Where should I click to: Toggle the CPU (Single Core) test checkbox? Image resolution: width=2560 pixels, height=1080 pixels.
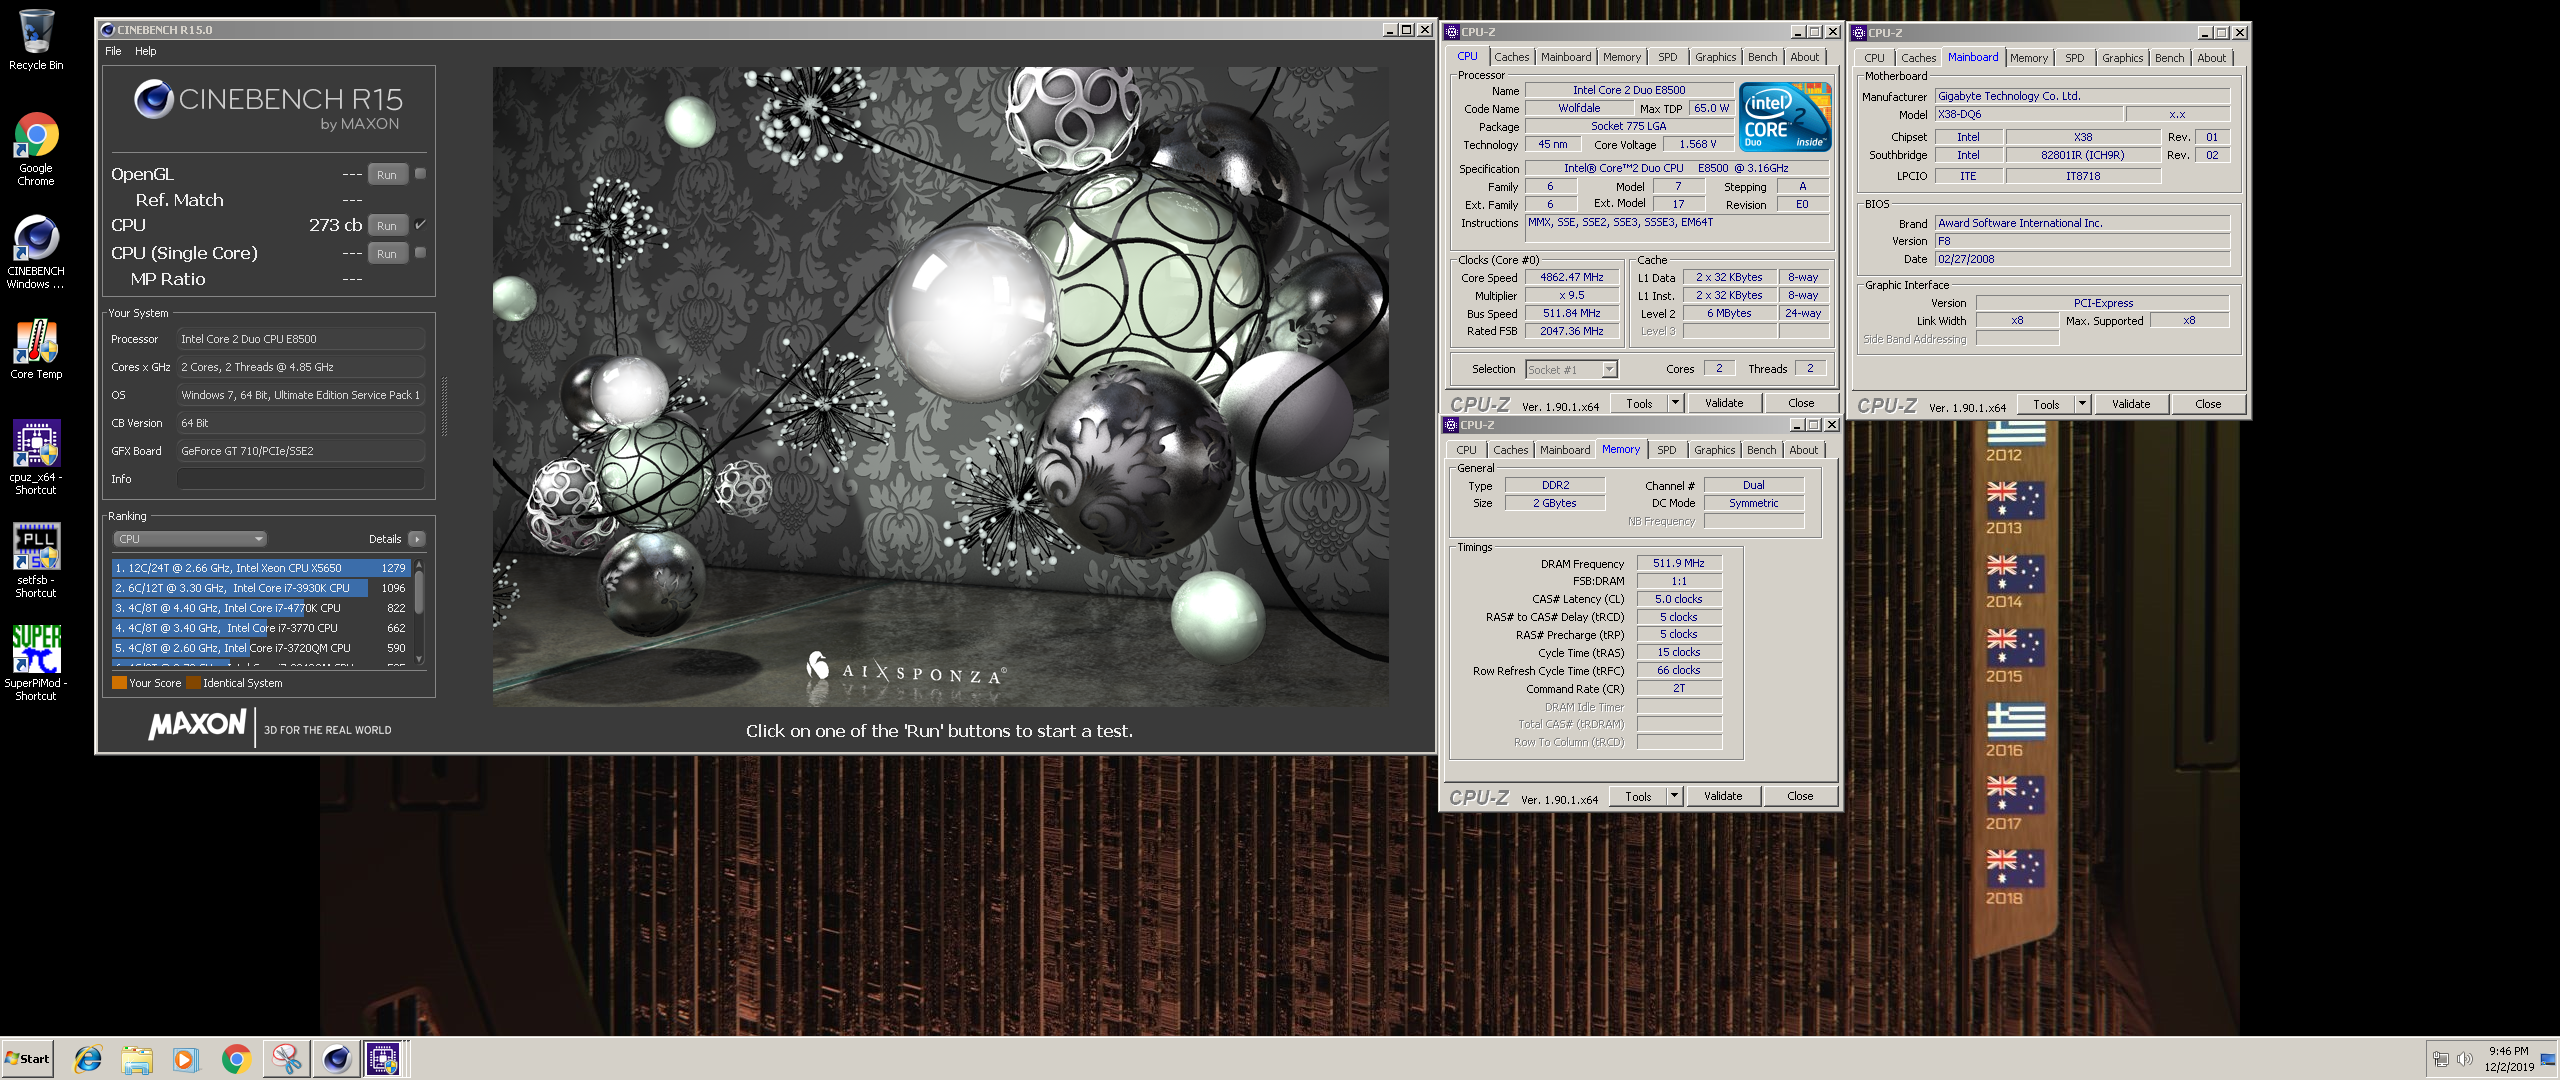(x=420, y=253)
